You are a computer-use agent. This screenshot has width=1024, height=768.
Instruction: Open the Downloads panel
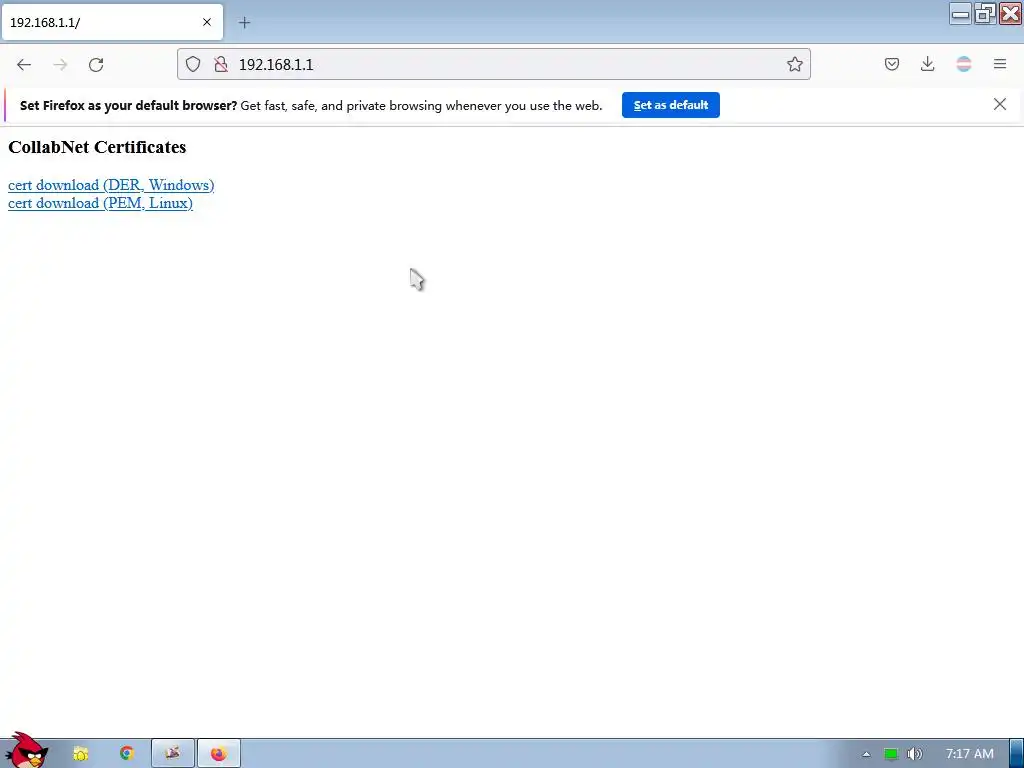coord(927,64)
